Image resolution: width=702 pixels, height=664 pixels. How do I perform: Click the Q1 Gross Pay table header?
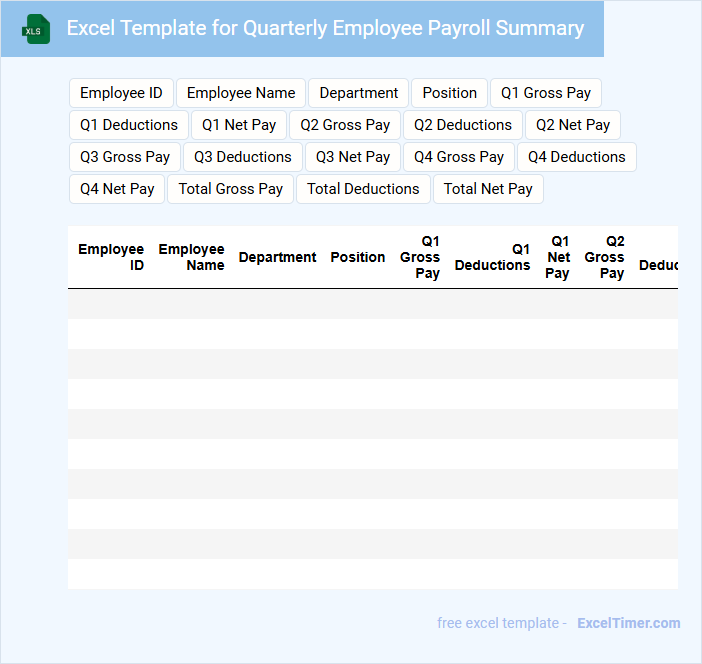pos(420,257)
